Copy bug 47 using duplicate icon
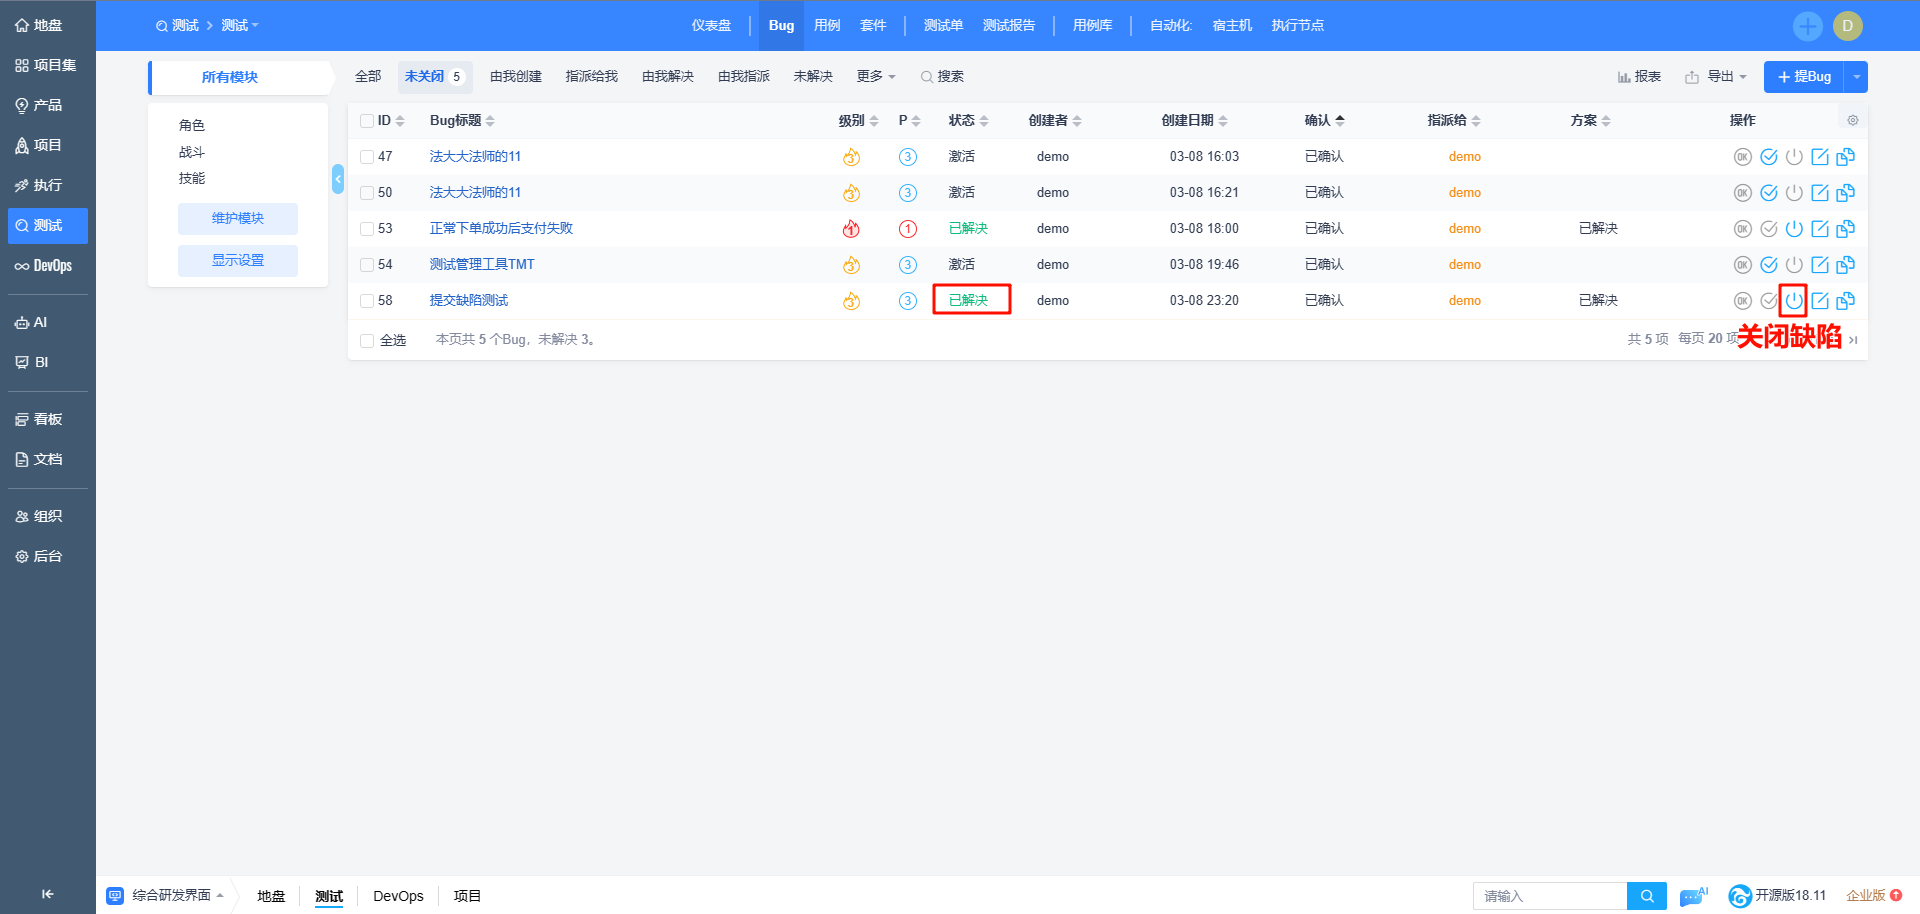The height and width of the screenshot is (914, 1920). tap(1846, 157)
